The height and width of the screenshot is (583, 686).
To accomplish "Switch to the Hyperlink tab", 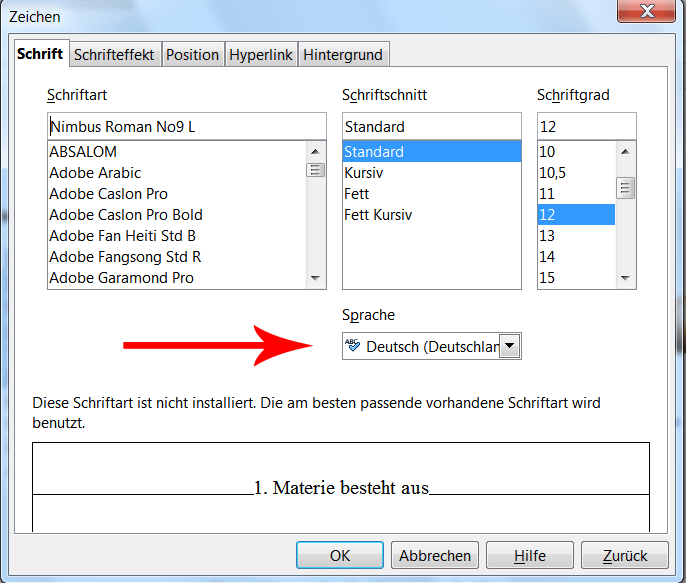I will click(261, 55).
